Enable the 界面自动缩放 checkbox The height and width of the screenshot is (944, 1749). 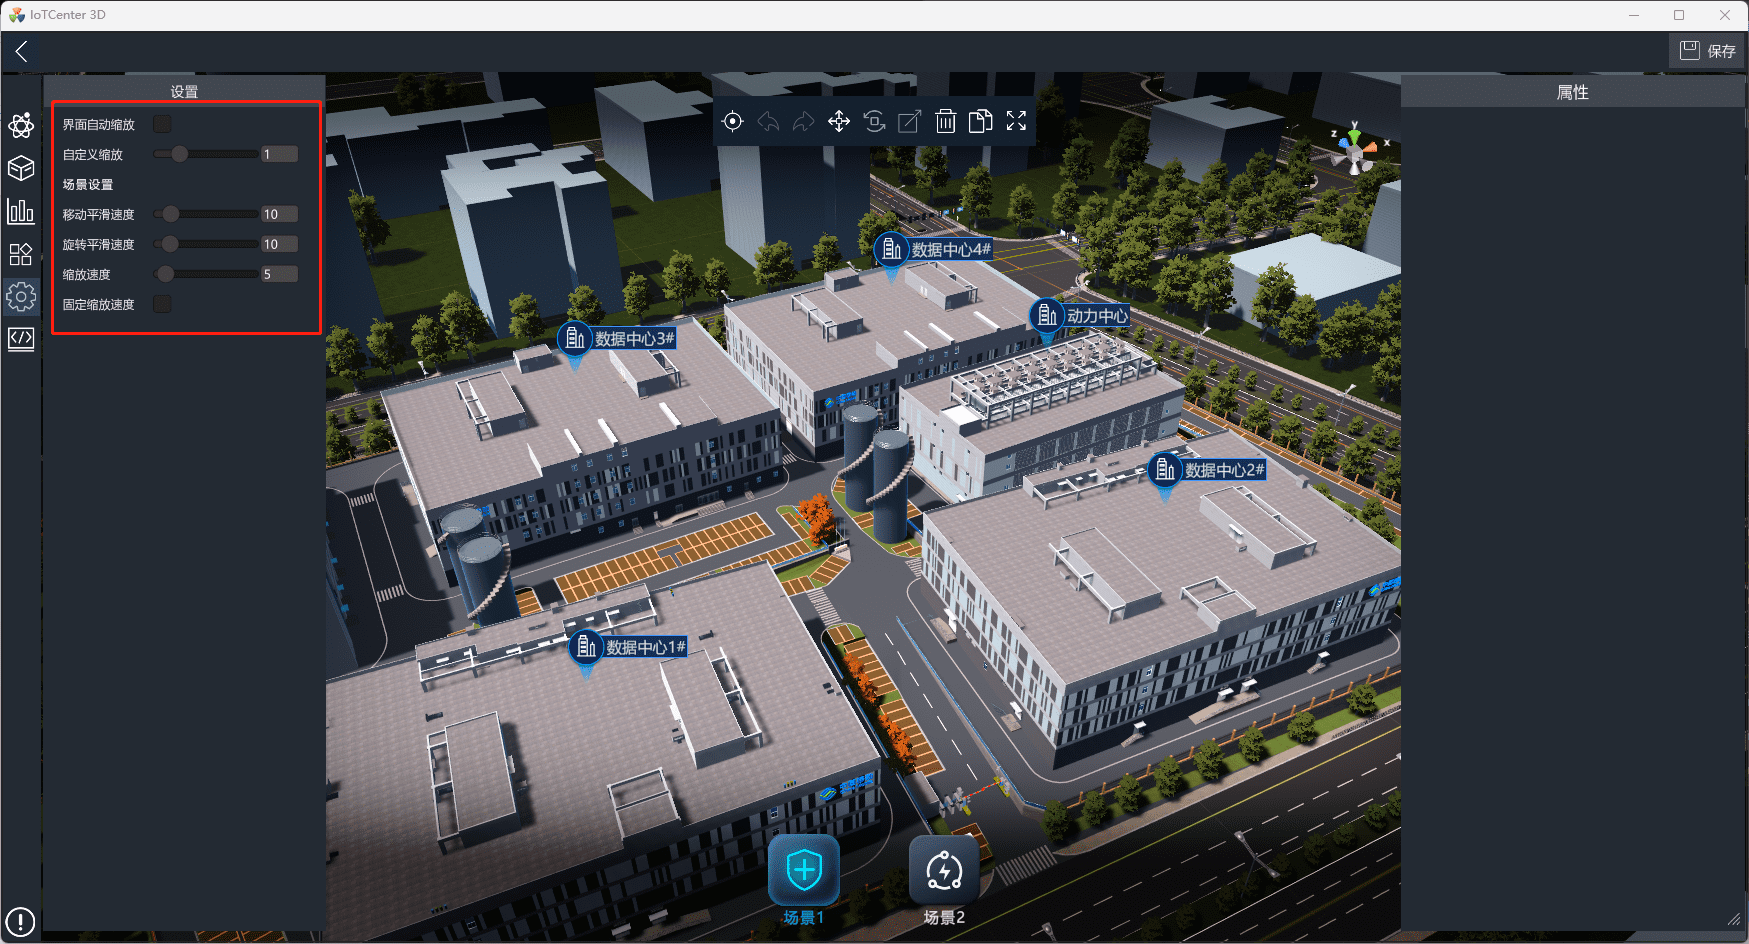click(162, 124)
